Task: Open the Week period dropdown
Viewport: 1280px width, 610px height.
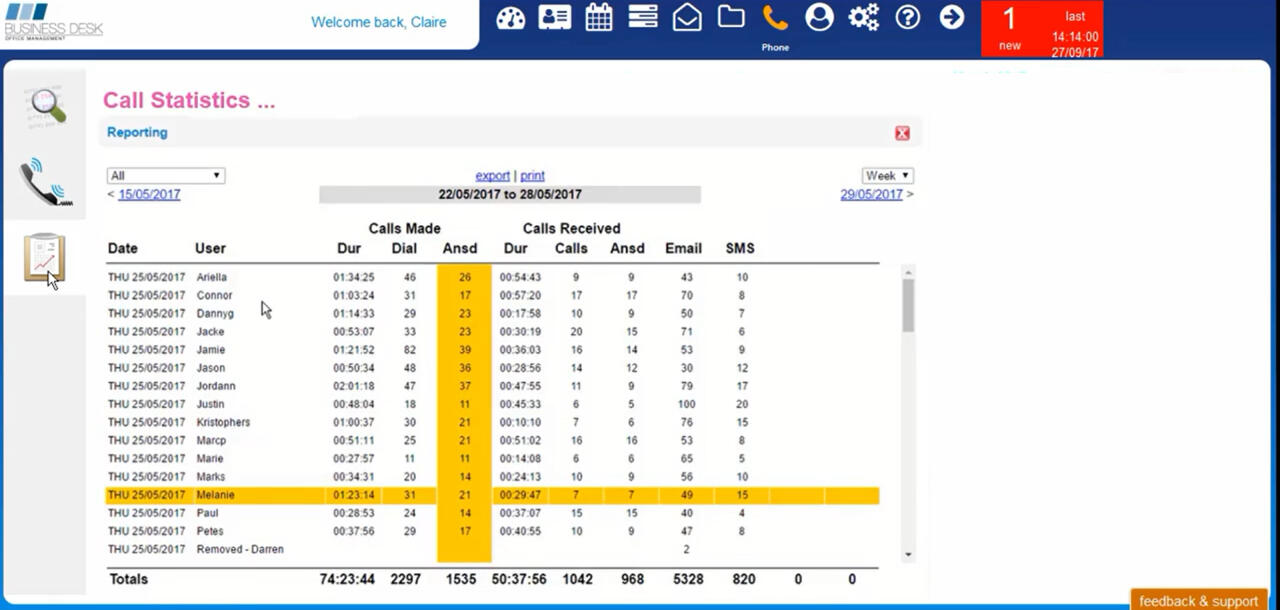Action: pyautogui.click(x=886, y=174)
